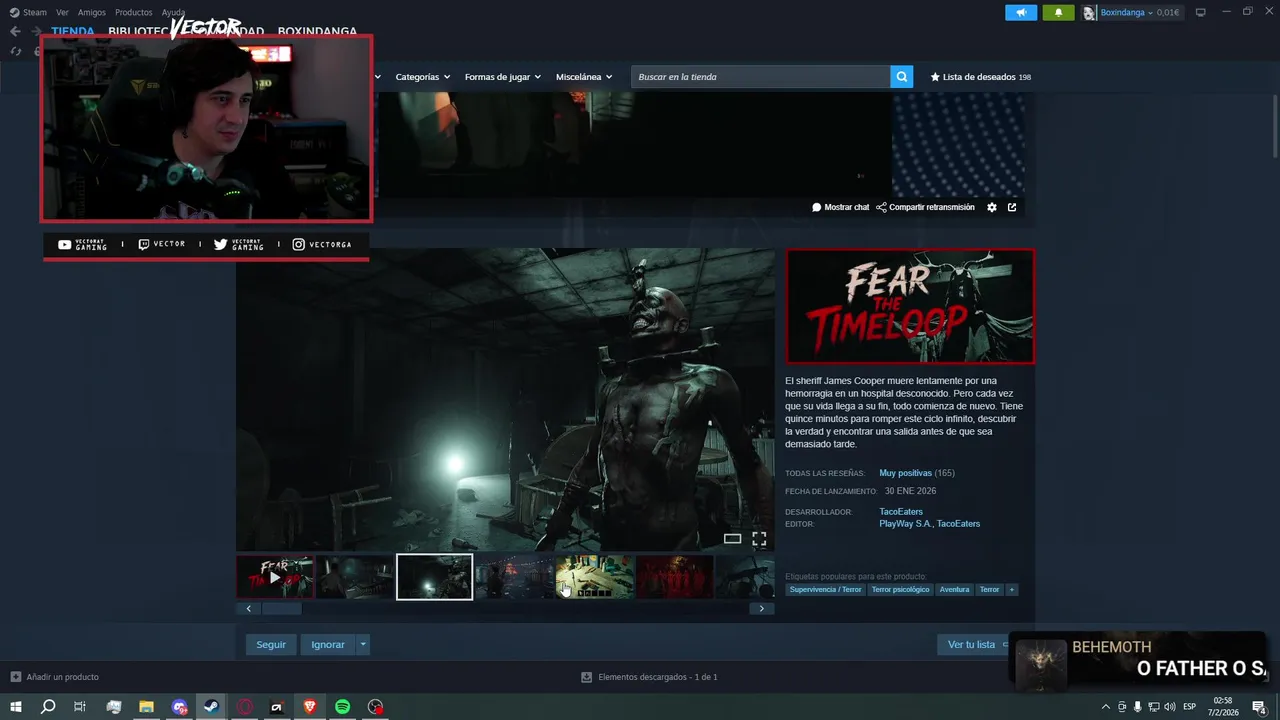This screenshot has height=720, width=1280.
Task: Click the Boxindanga profile avatar
Action: click(x=1089, y=13)
